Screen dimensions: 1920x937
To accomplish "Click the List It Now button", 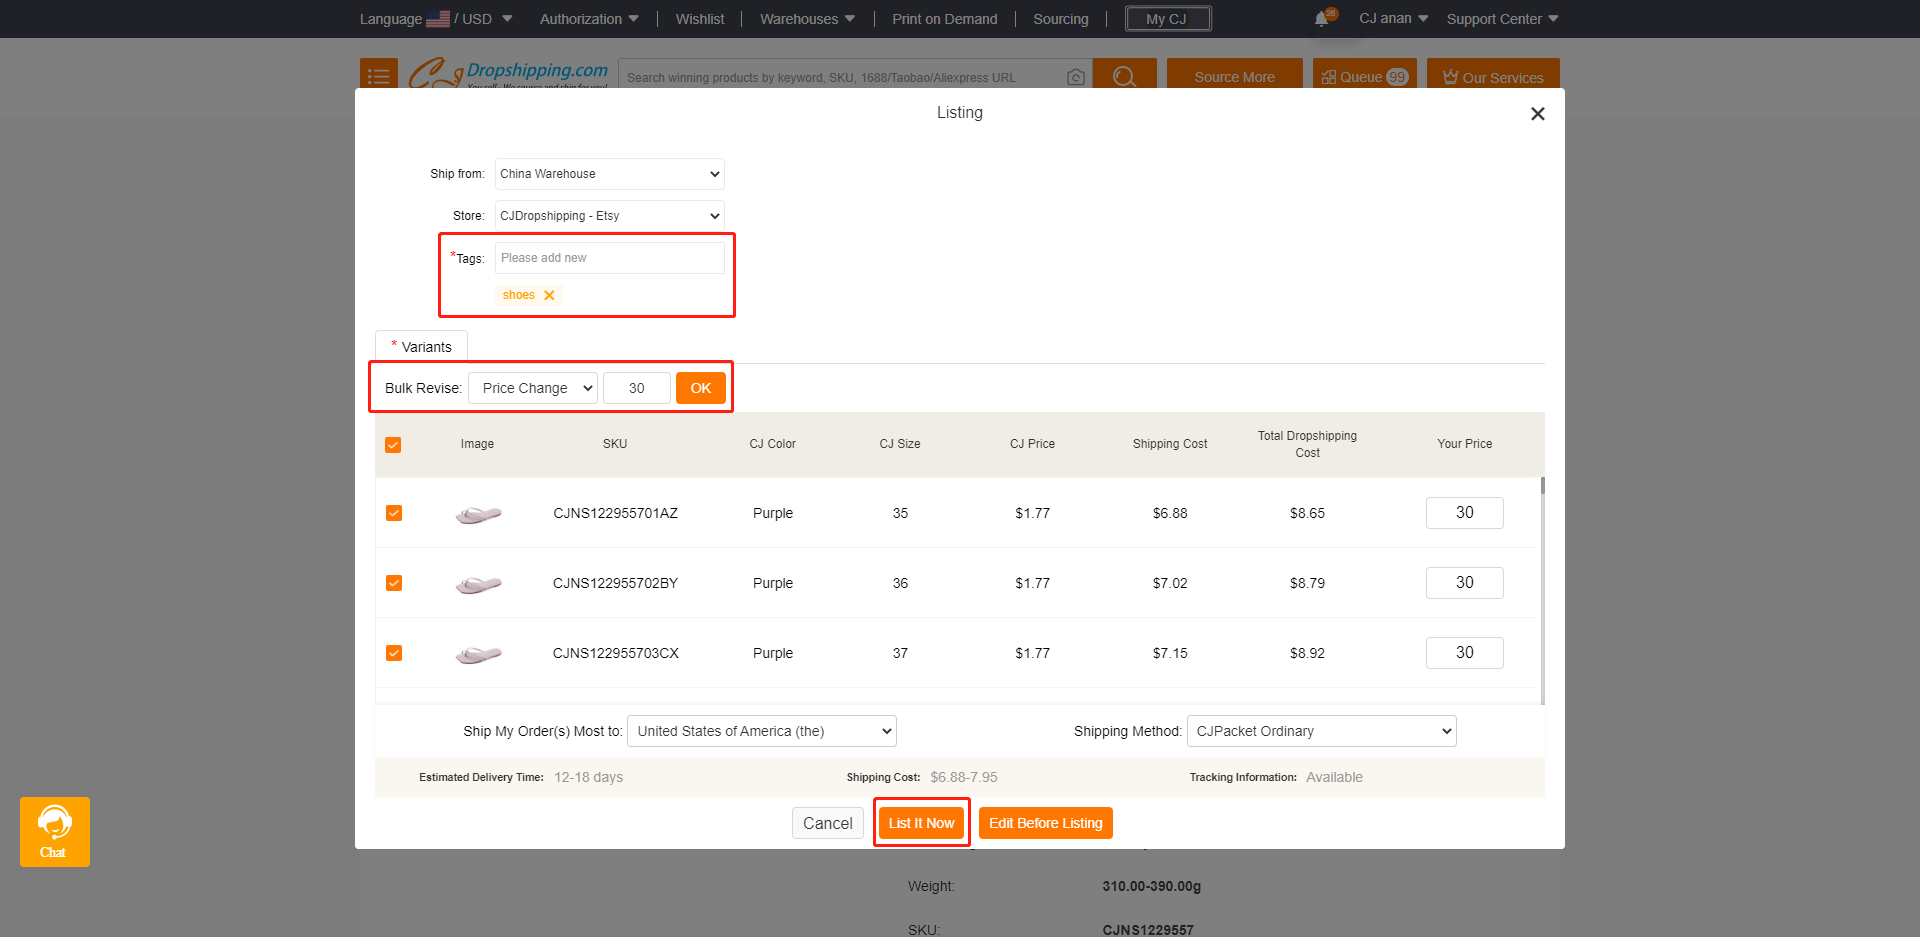I will point(921,823).
